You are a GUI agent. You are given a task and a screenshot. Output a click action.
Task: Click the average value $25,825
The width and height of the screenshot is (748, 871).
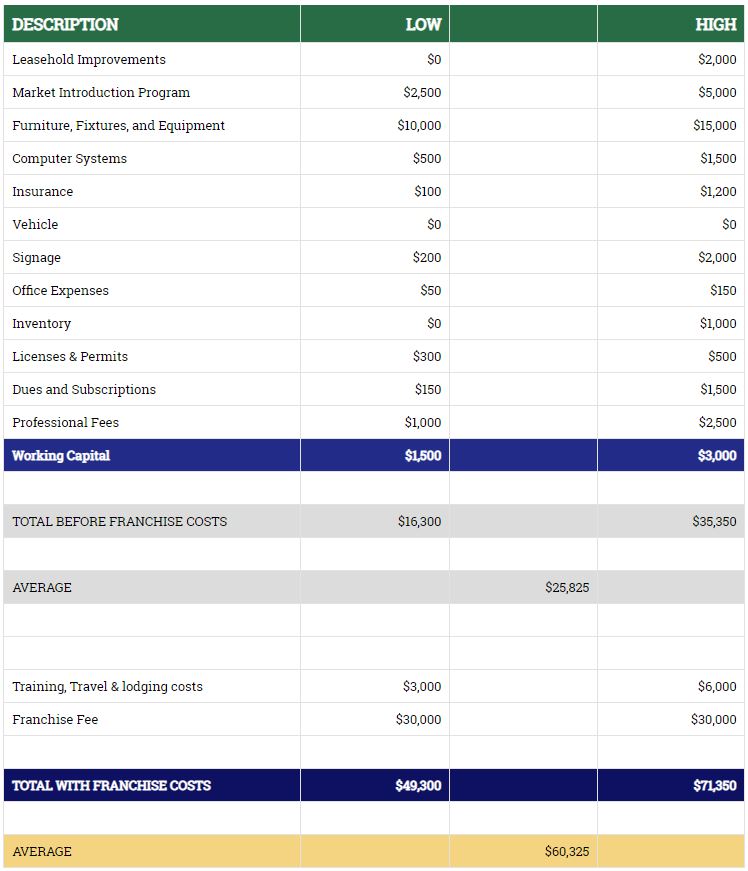click(567, 588)
